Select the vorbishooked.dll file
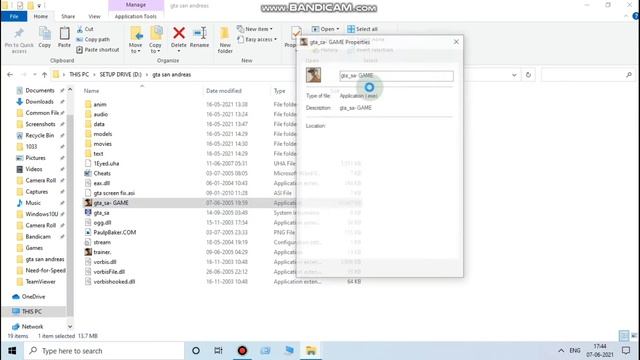Viewport: 640px width, 360px height. [114, 282]
